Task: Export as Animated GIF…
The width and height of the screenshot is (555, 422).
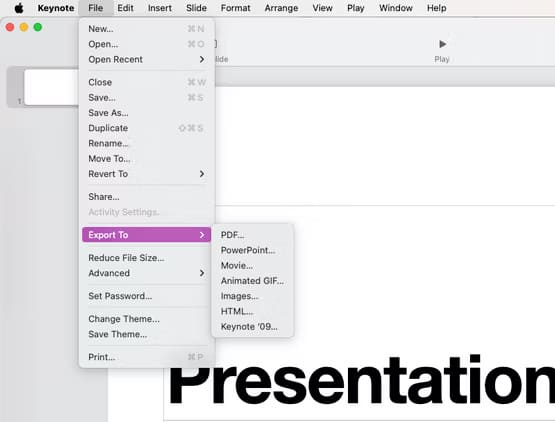Action: point(253,280)
